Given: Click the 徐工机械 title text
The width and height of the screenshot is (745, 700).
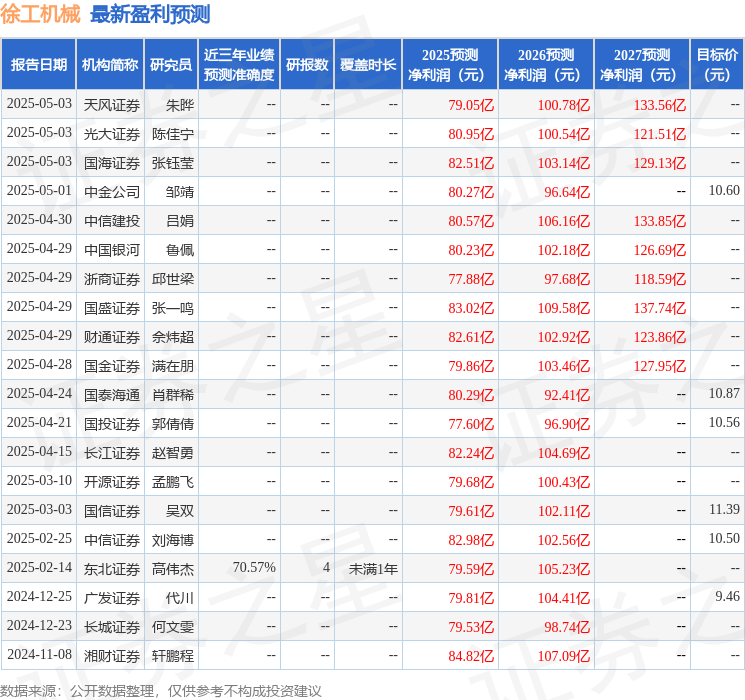Looking at the screenshot, I should point(40,14).
